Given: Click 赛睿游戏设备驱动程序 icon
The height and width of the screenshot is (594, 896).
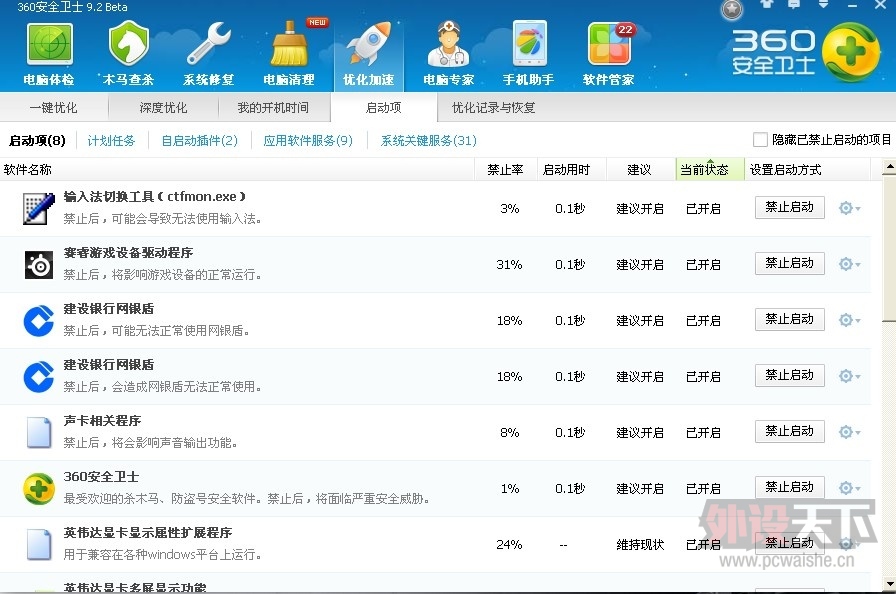Looking at the screenshot, I should click(x=39, y=265).
